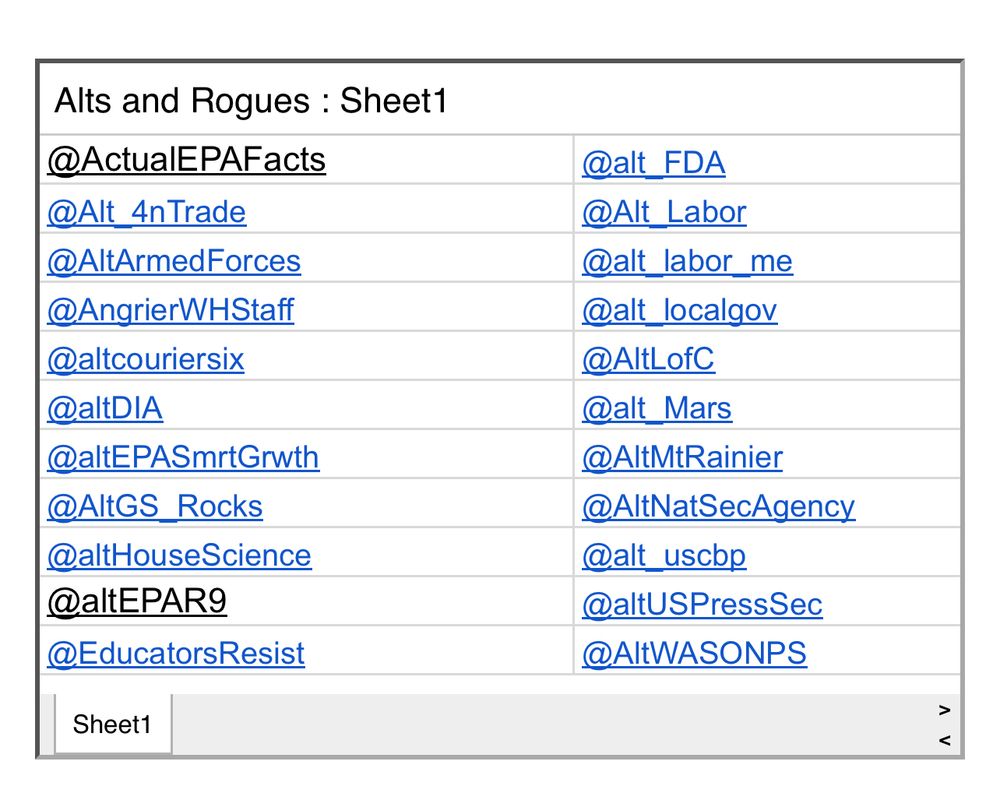This screenshot has width=1000, height=808.
Task: Open the @ActualEPAFacts link
Action: [x=186, y=159]
